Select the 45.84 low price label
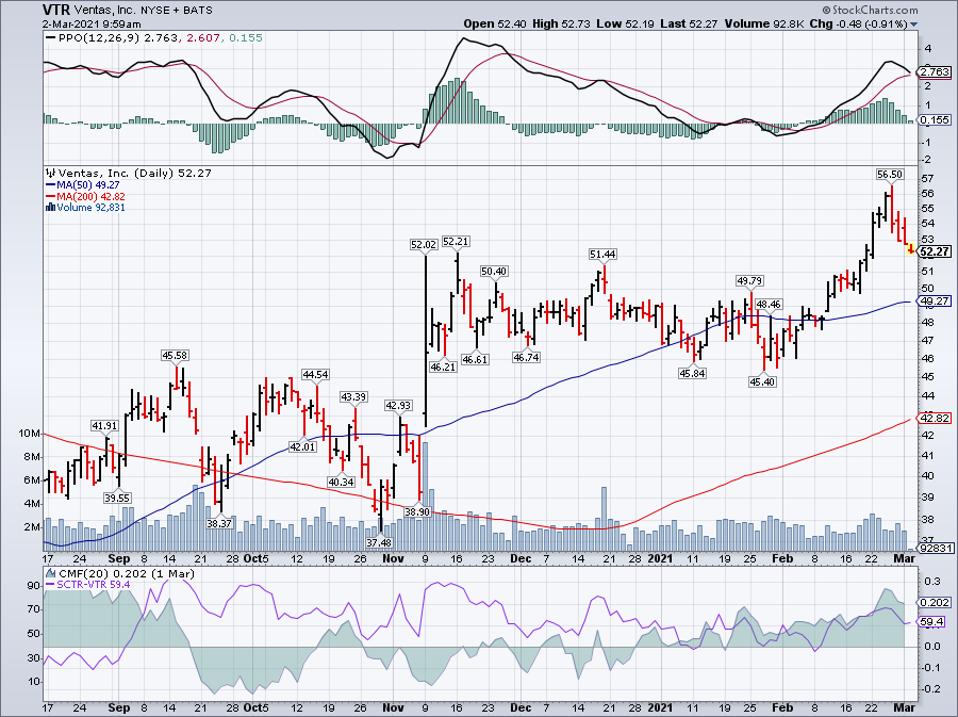 (692, 373)
